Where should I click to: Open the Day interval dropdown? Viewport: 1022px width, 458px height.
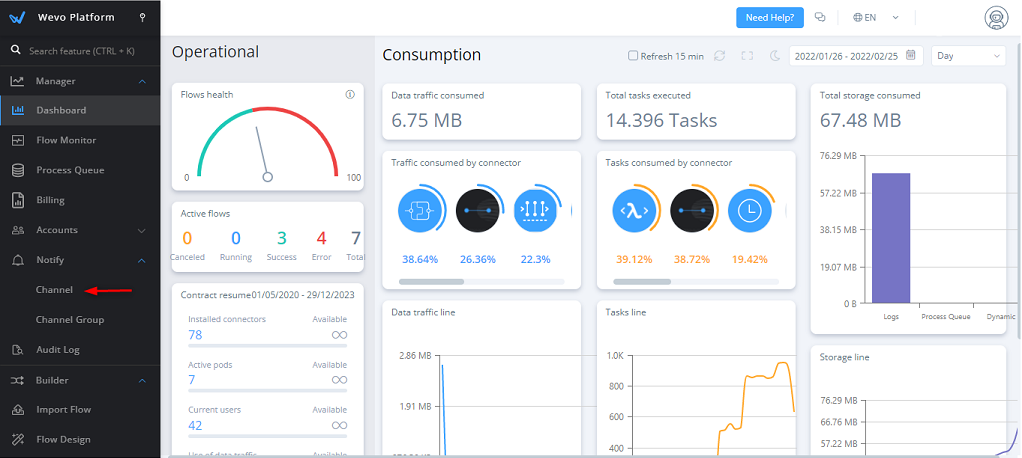point(967,56)
